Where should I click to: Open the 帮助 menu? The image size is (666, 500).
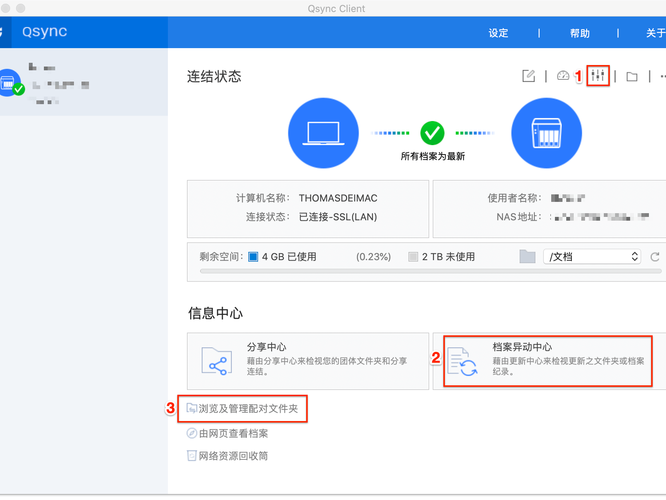click(x=579, y=33)
